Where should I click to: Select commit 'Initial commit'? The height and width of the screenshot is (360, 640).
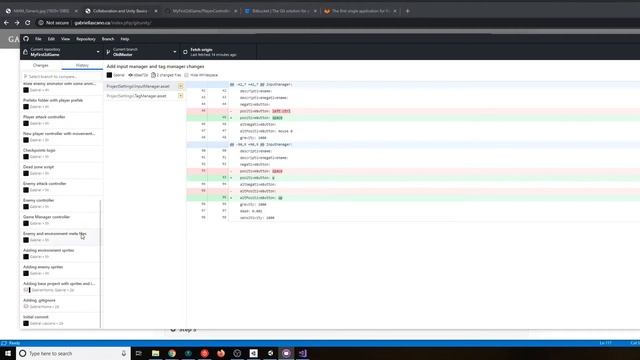pos(60,320)
